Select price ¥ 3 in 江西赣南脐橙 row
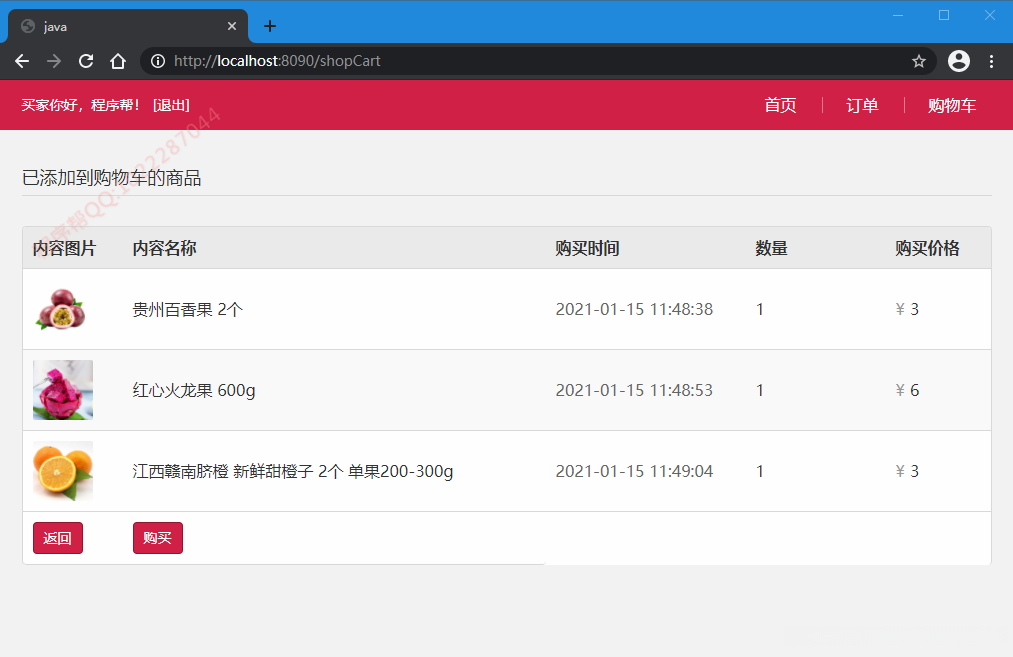This screenshot has width=1013, height=657. click(907, 471)
